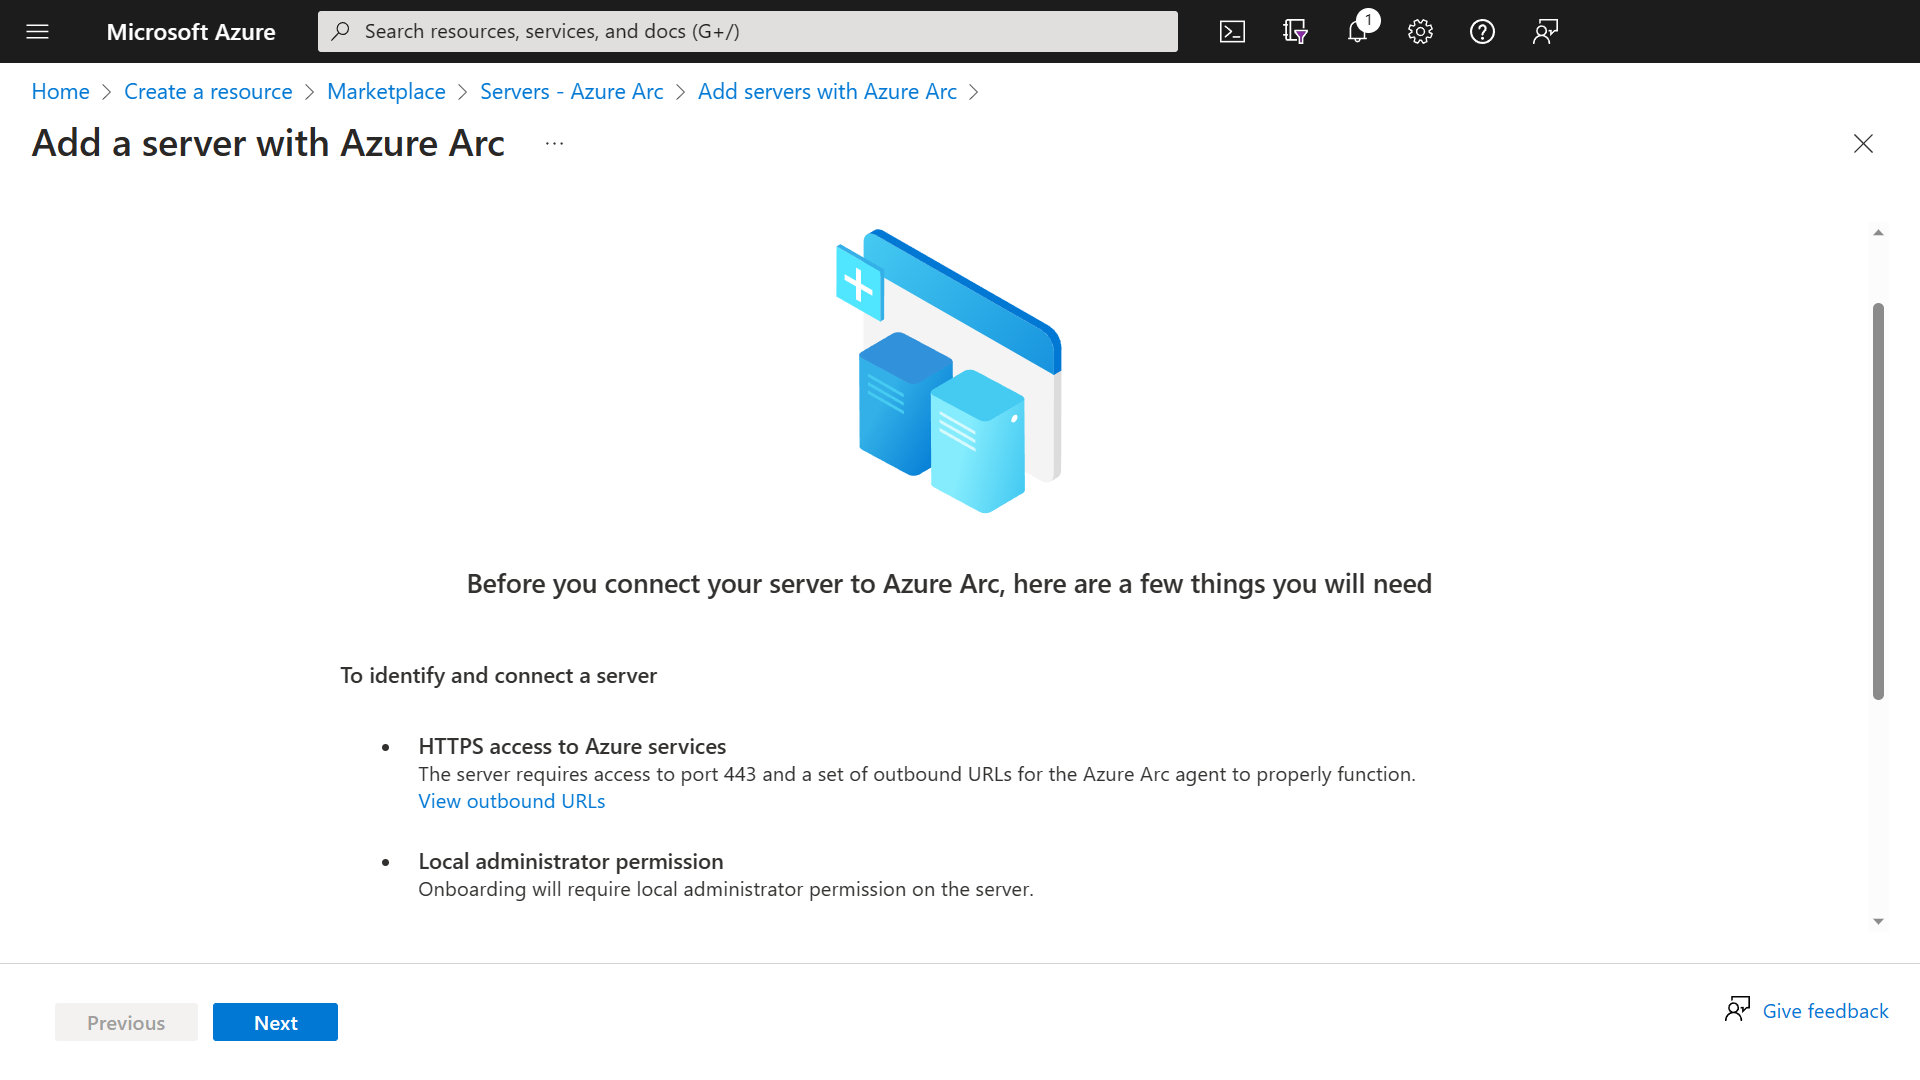Viewport: 1920px width, 1080px height.
Task: Select Add servers with Azure Arc tab
Action: click(x=827, y=90)
